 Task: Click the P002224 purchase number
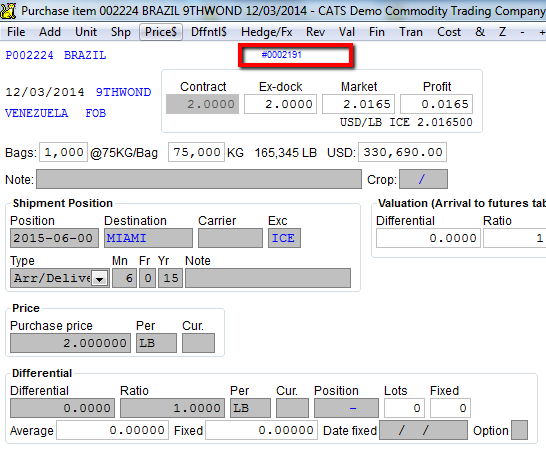tap(29, 55)
